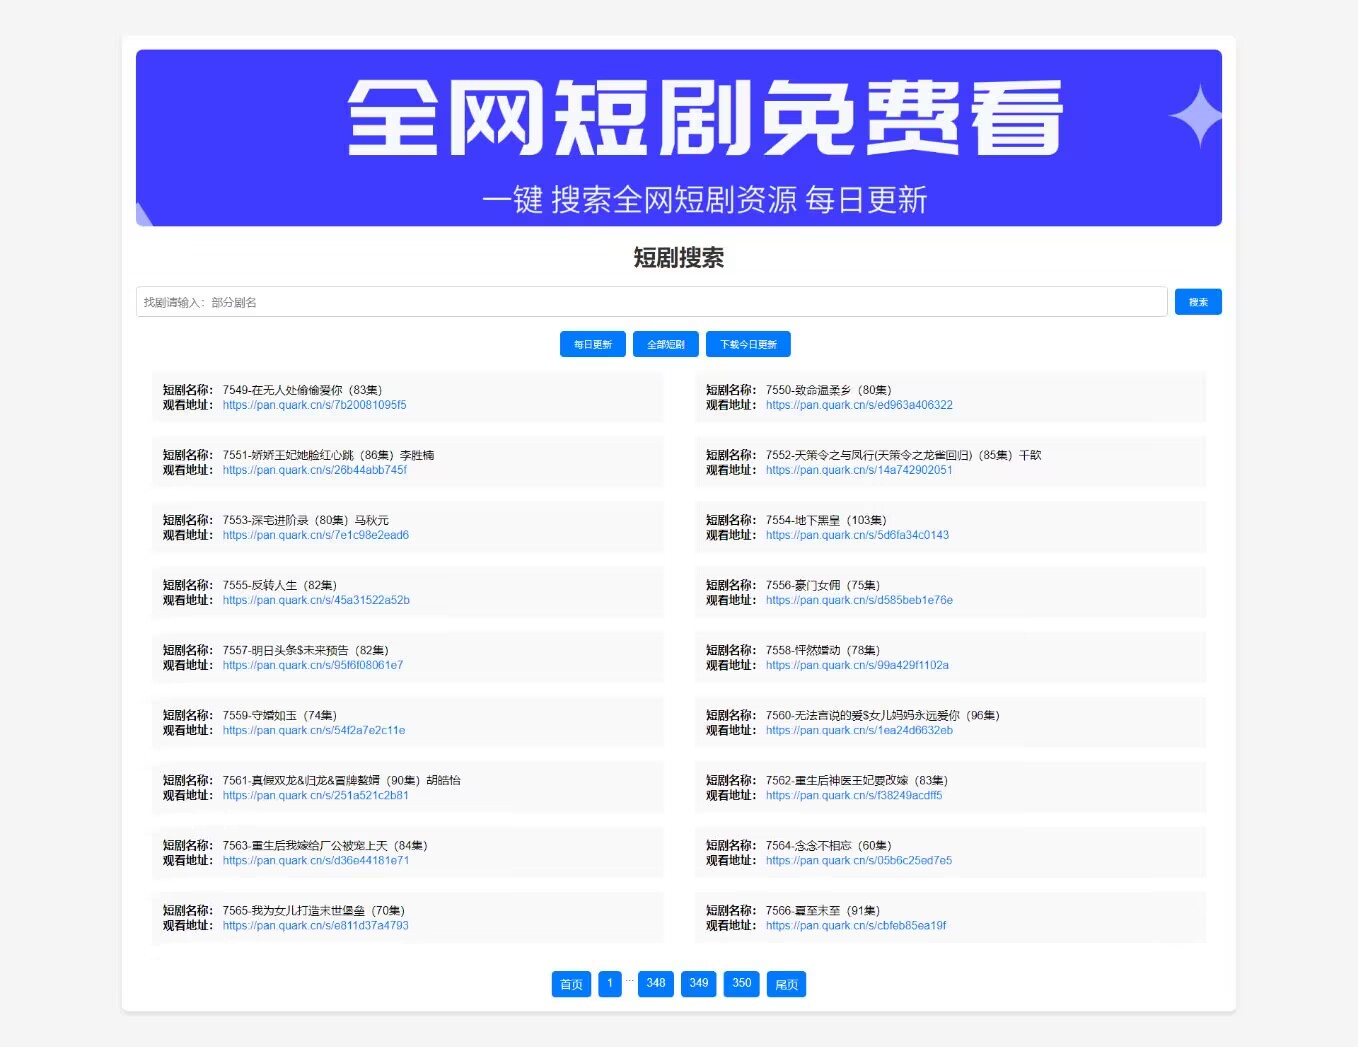1358x1047 pixels.
Task: Open the link for 7554-地下黑皇
Action: 856,535
